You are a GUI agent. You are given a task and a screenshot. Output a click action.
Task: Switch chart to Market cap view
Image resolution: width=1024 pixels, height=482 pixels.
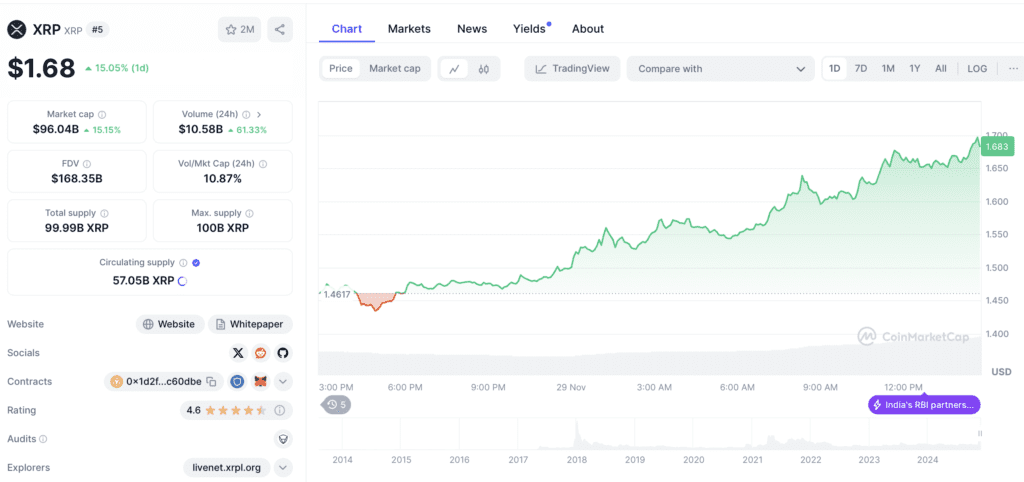click(x=395, y=68)
